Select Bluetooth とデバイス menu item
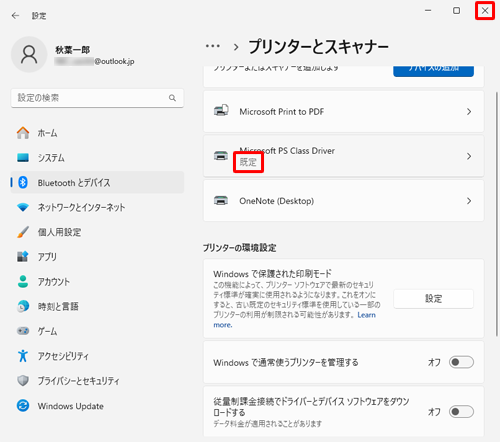 point(97,182)
